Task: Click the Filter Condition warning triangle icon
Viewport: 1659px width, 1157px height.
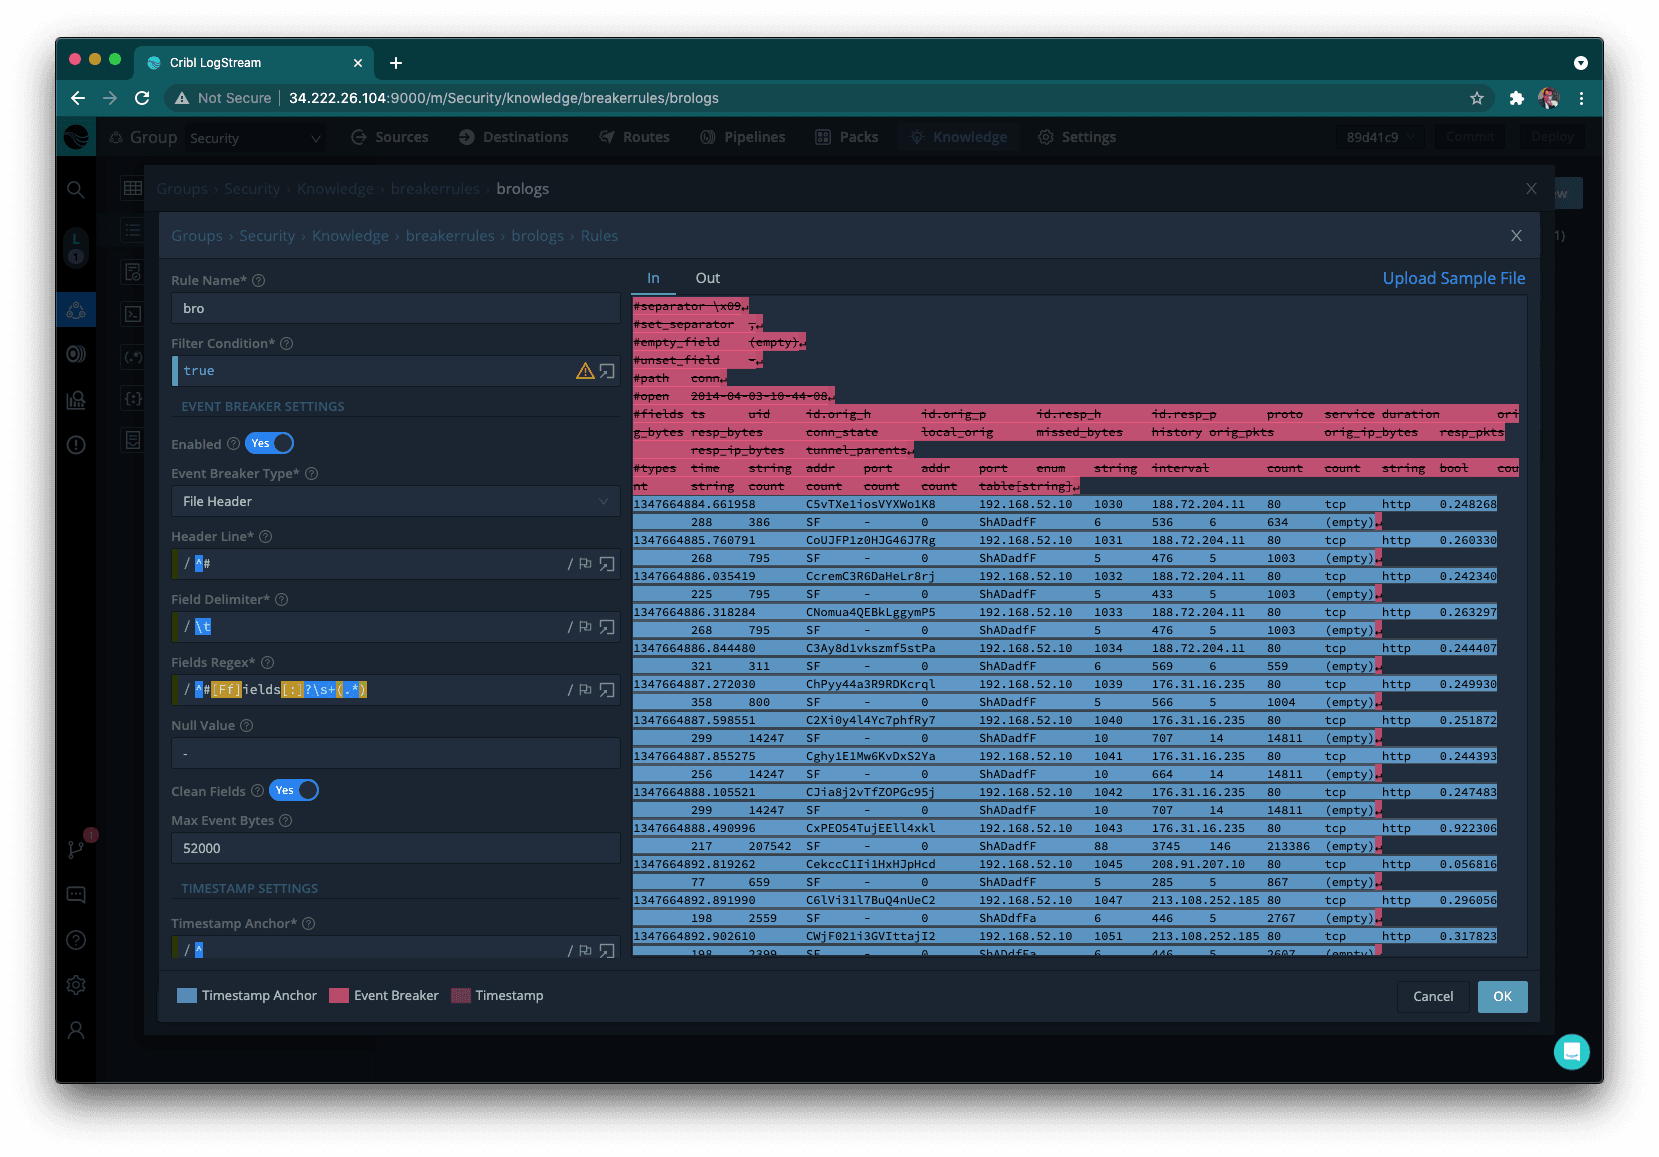Action: pyautogui.click(x=585, y=371)
